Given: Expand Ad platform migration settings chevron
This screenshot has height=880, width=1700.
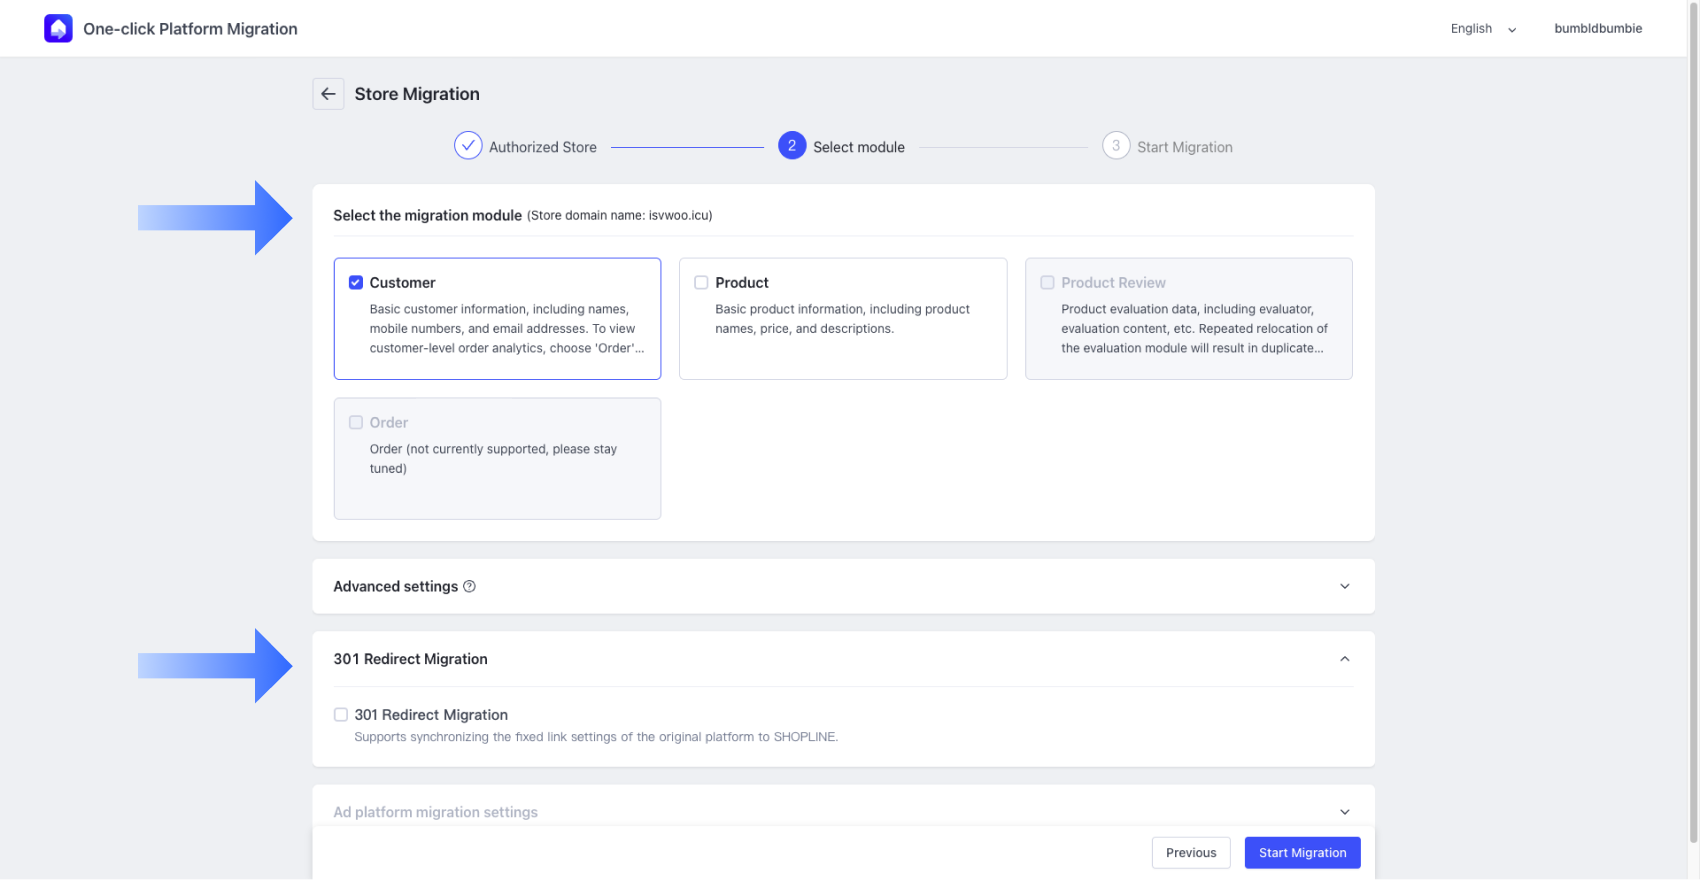Looking at the screenshot, I should (1344, 812).
